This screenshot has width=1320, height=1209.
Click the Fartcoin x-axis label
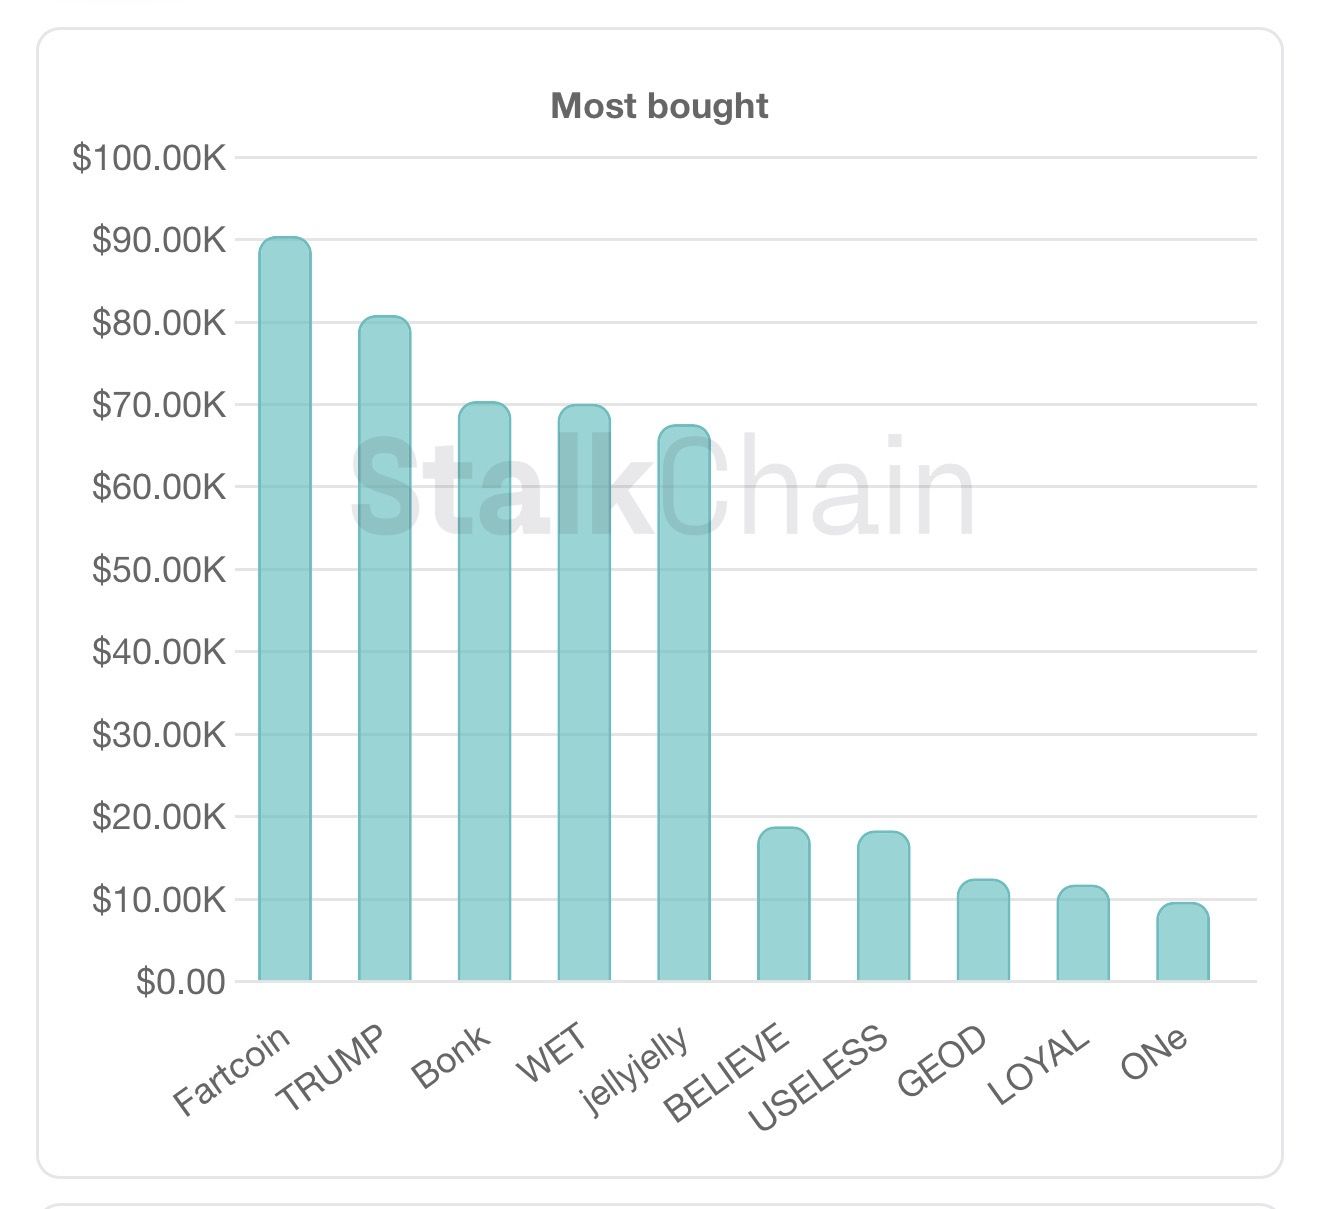click(232, 1070)
